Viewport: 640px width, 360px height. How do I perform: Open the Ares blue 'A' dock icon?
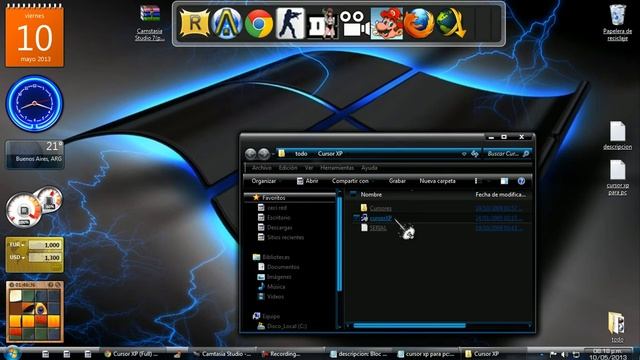point(227,24)
